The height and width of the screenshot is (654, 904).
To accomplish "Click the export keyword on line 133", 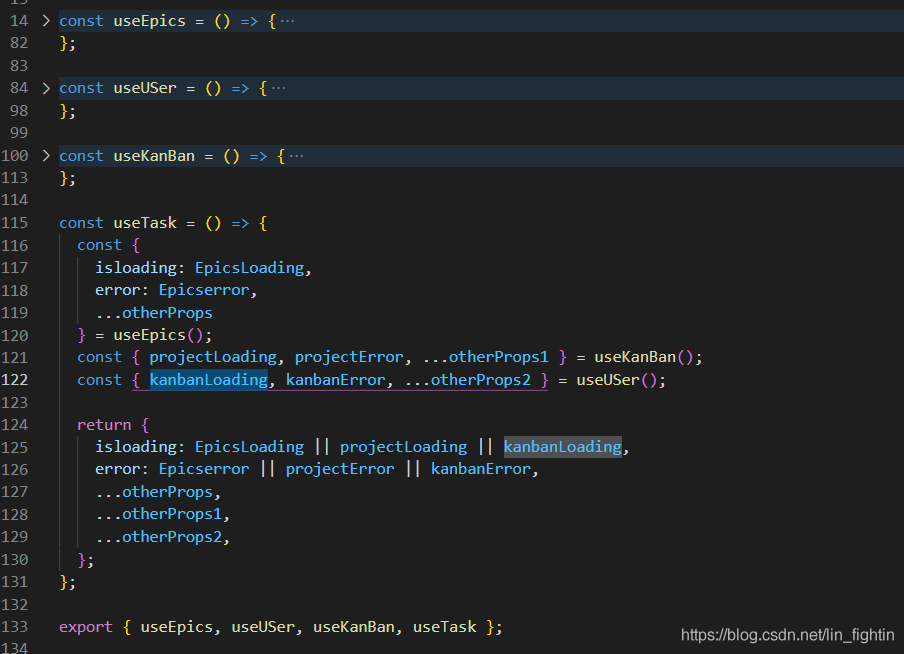I will [x=86, y=627].
